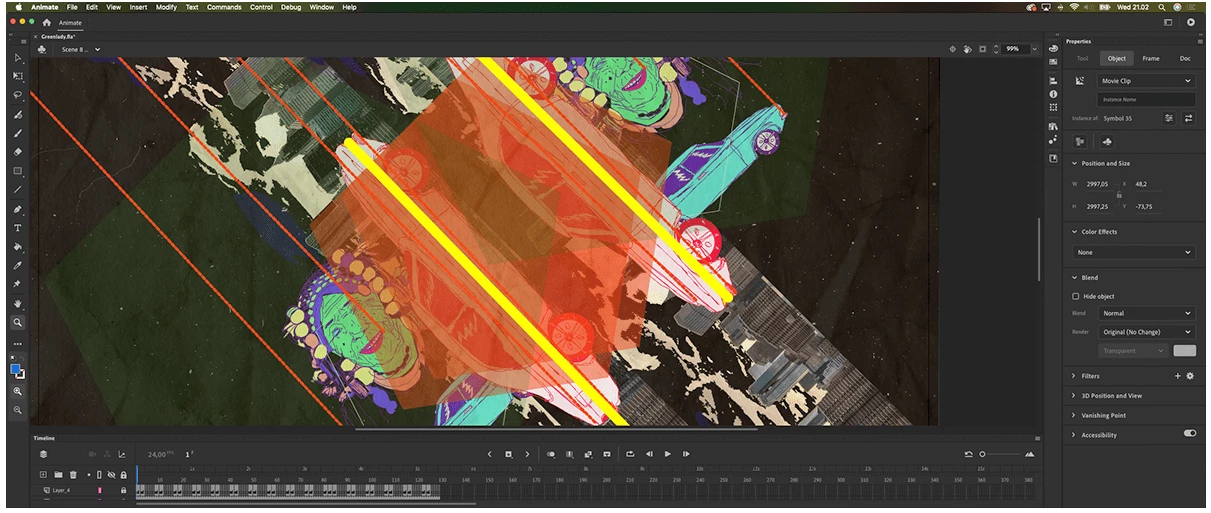Screen dimensions: 1211x513
Task: Select the Pen tool
Action: click(18, 209)
